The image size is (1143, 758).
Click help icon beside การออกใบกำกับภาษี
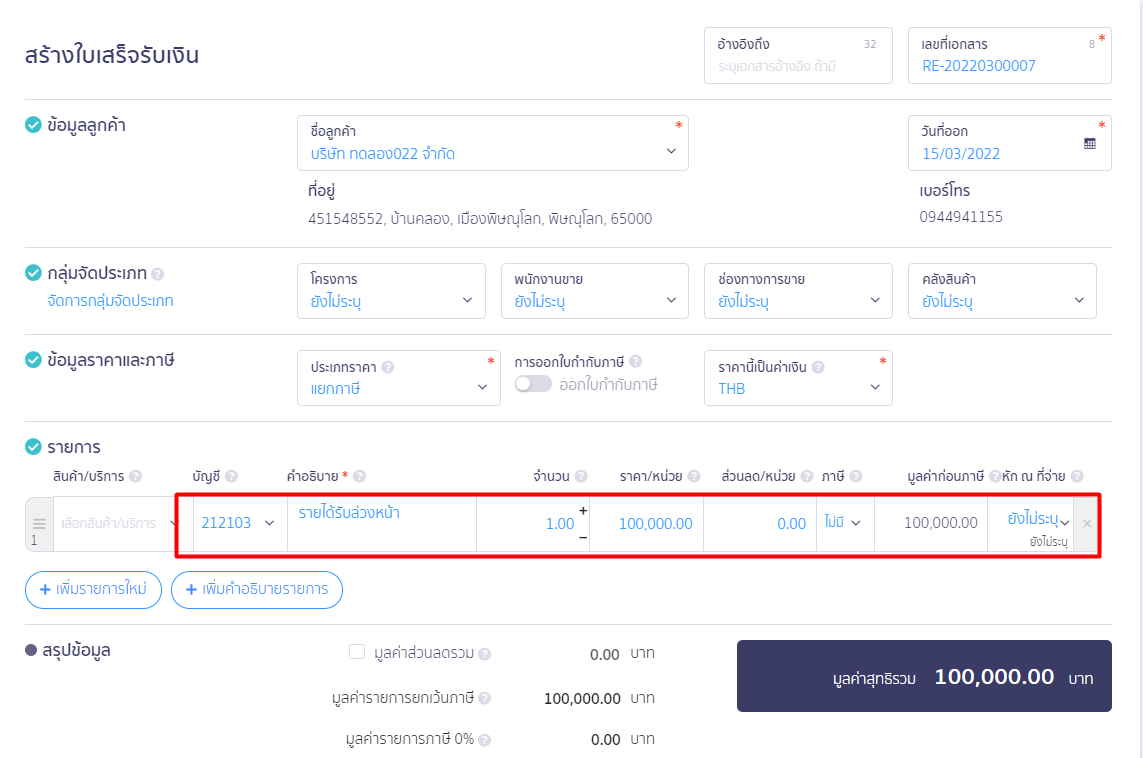636,362
